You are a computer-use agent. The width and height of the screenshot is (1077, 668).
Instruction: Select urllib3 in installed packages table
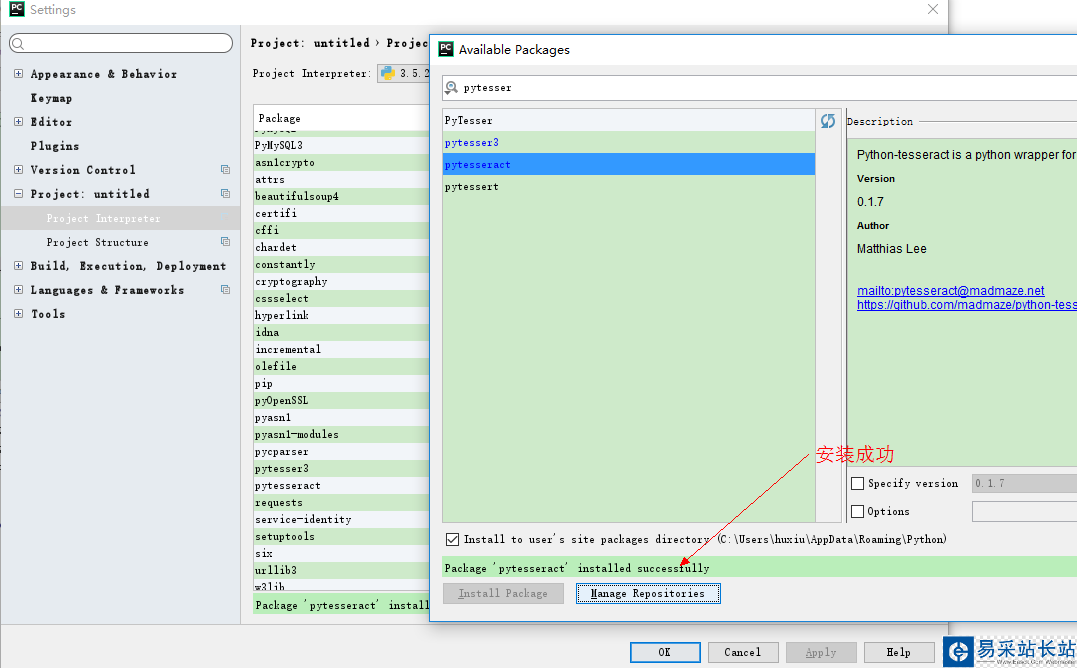[341, 571]
